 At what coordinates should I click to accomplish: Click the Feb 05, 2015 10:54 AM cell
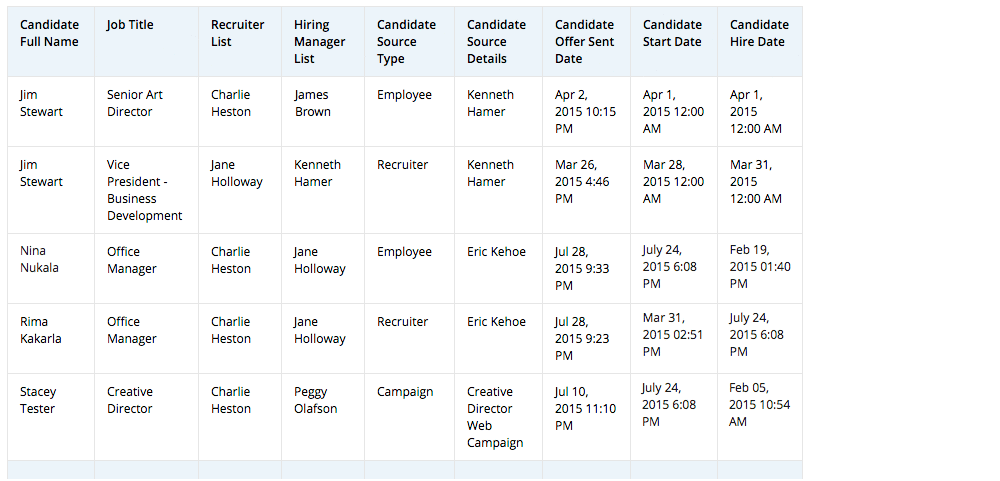(x=758, y=404)
